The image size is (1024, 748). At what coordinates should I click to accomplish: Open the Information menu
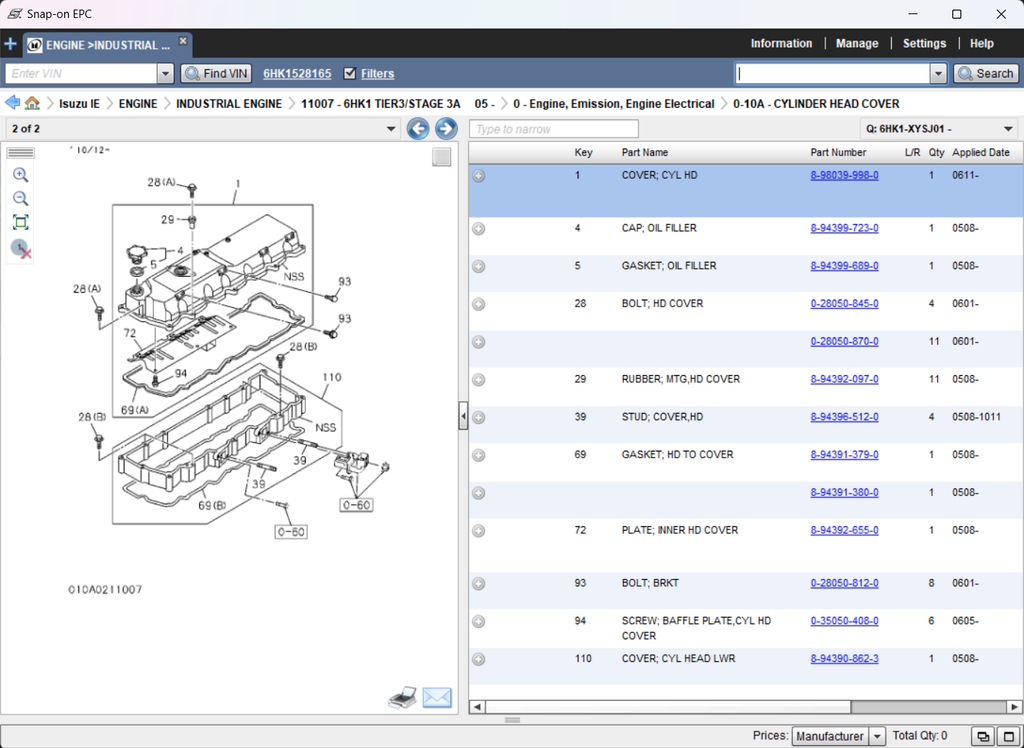tap(781, 44)
